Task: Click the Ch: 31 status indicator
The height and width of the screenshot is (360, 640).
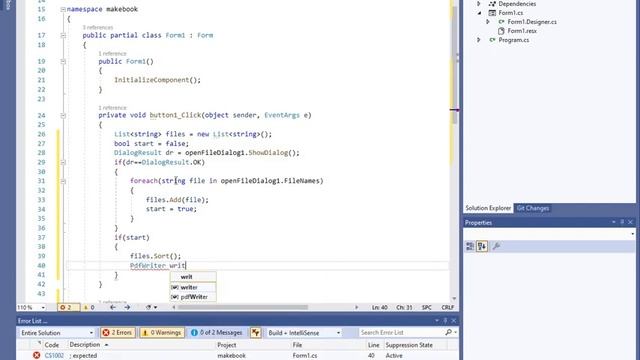Action: point(404,307)
